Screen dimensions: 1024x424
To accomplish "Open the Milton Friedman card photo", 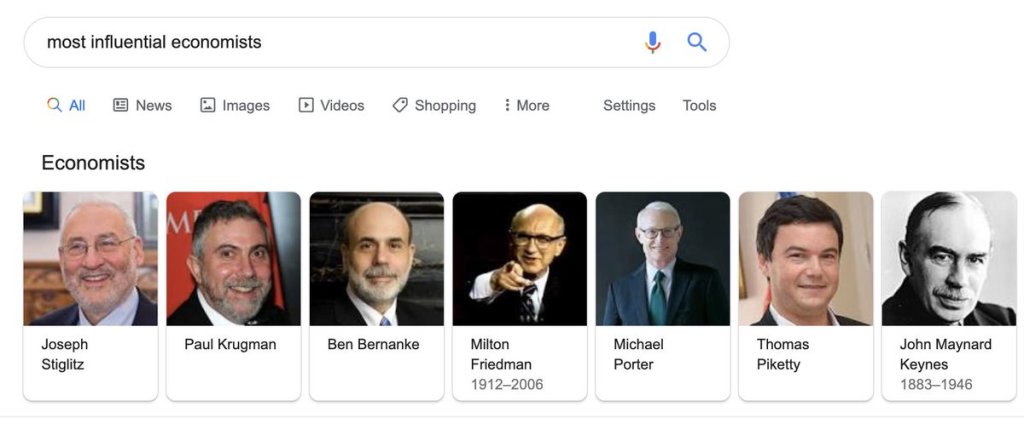I will [519, 258].
